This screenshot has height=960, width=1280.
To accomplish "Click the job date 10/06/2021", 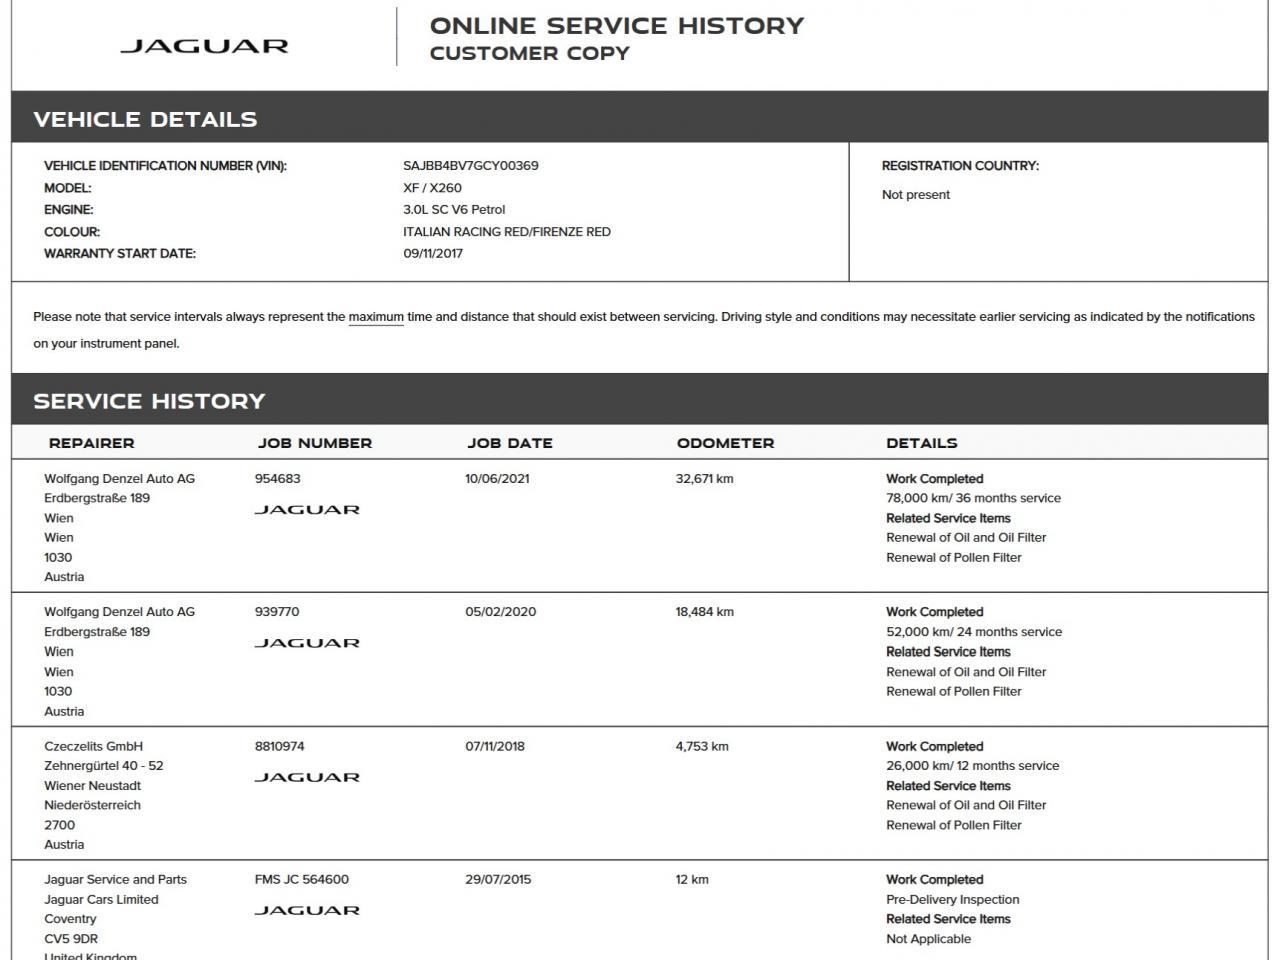I will tap(497, 479).
